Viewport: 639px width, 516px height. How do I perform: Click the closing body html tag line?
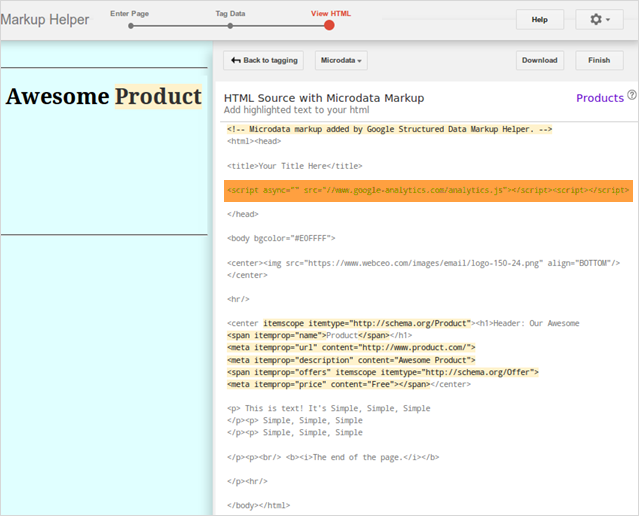258,505
